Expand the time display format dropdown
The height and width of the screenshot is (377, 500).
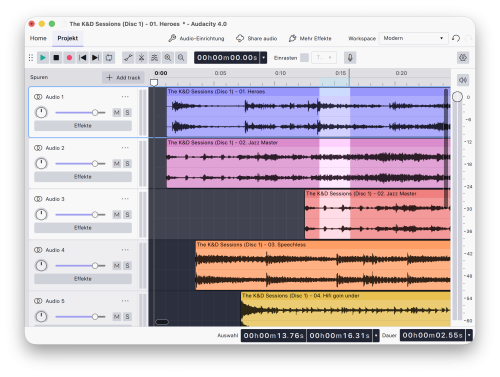(x=264, y=58)
